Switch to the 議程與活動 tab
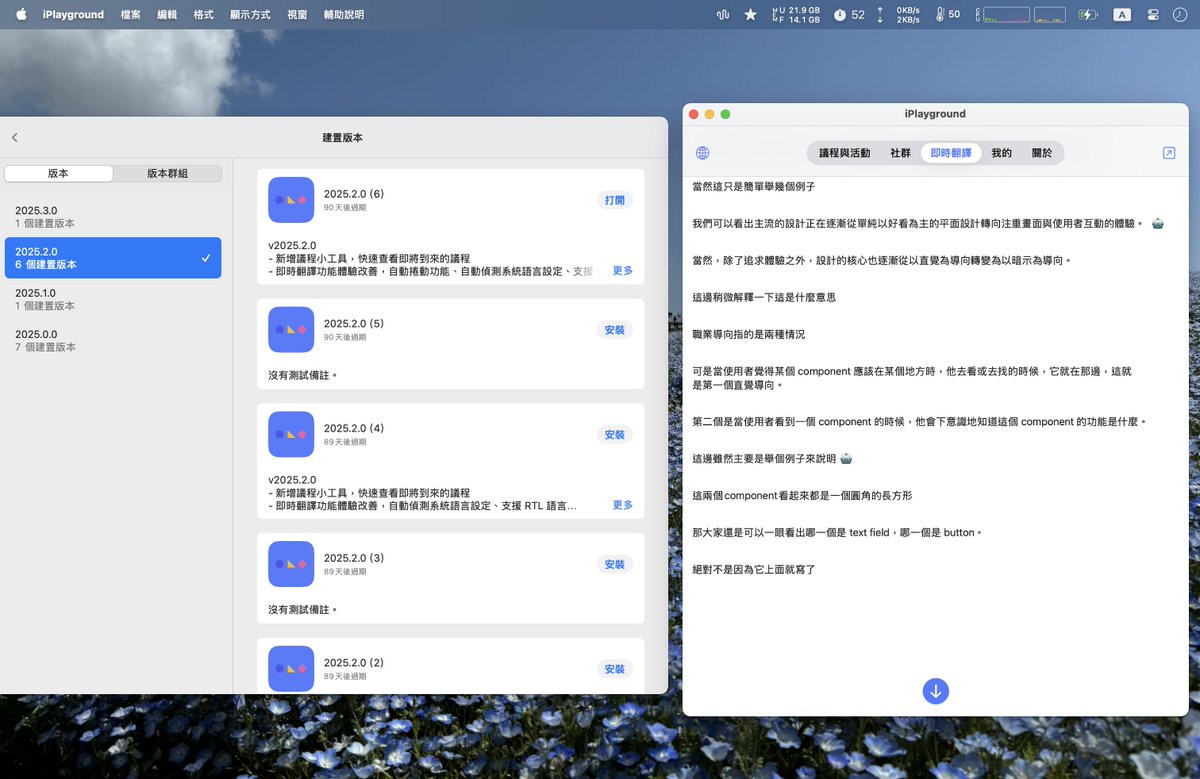This screenshot has width=1200, height=779. point(844,153)
